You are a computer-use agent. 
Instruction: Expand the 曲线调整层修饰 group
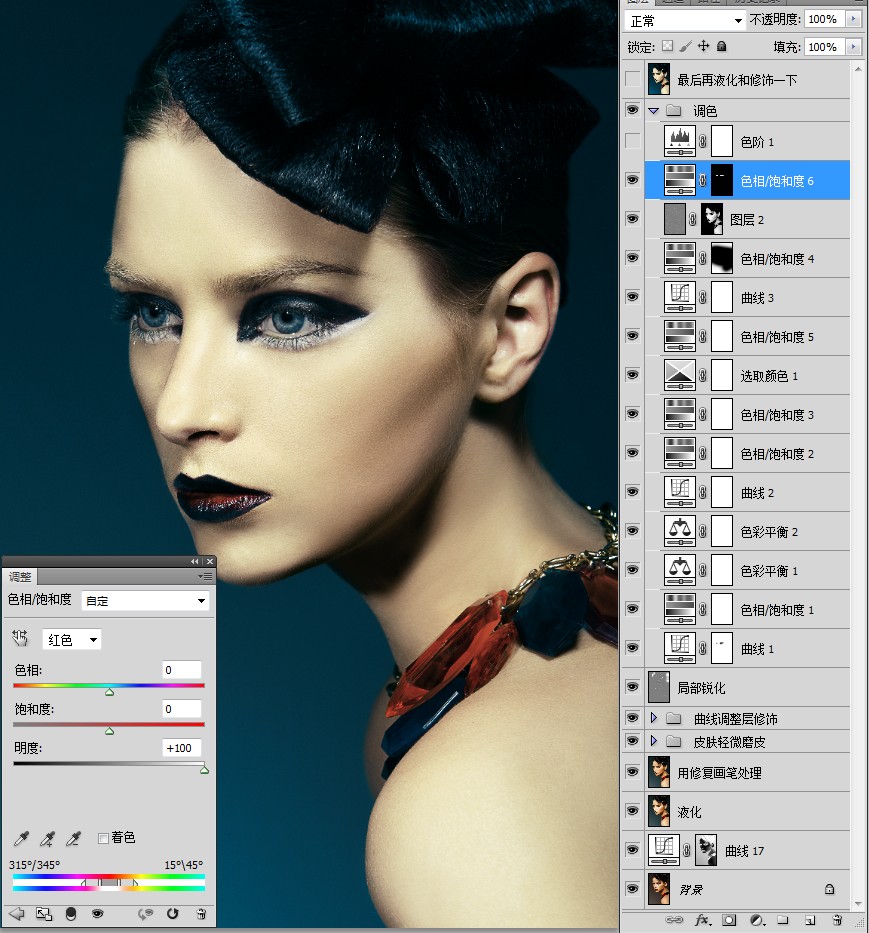(654, 718)
